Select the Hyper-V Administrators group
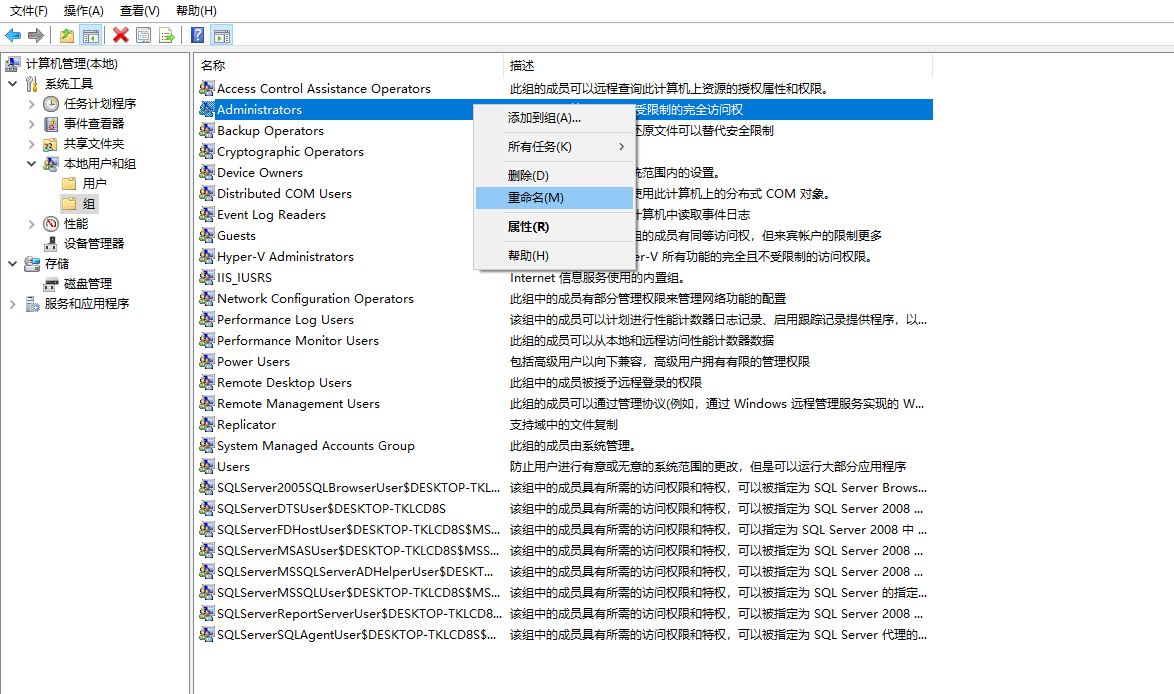This screenshot has width=1174, height=694. (x=285, y=256)
